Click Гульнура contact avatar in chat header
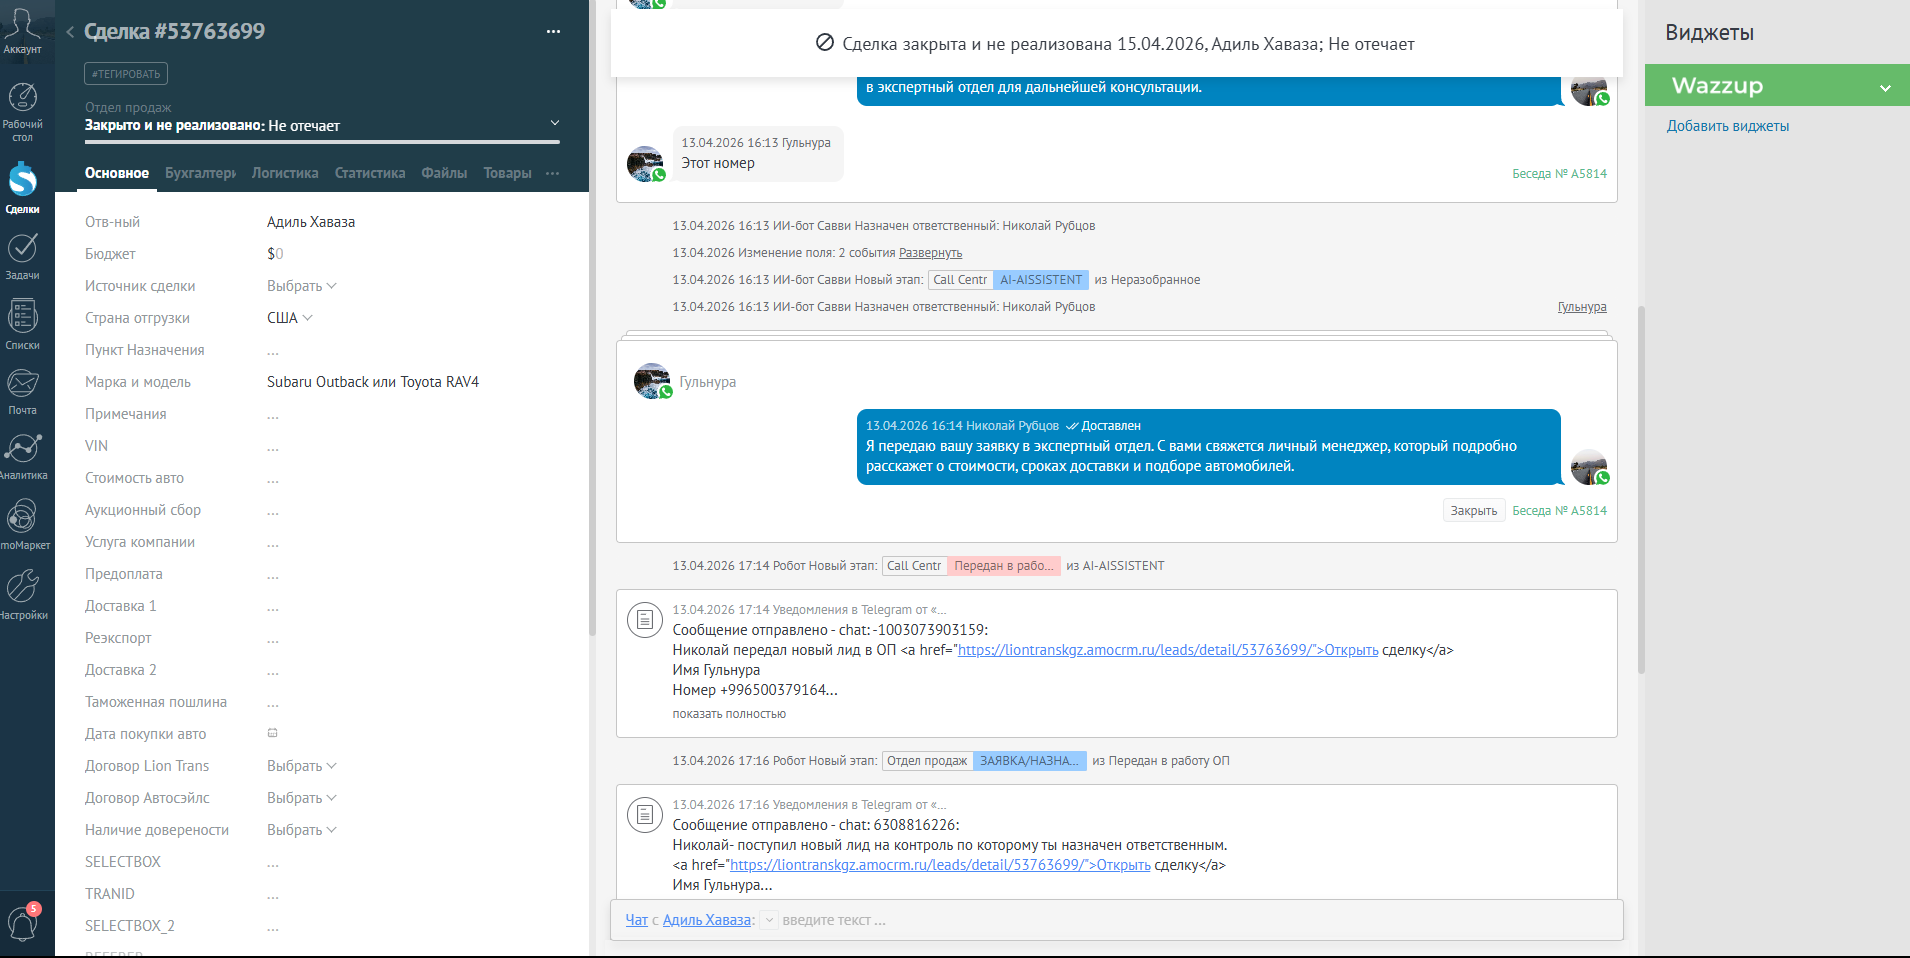1910x958 pixels. pyautogui.click(x=652, y=381)
